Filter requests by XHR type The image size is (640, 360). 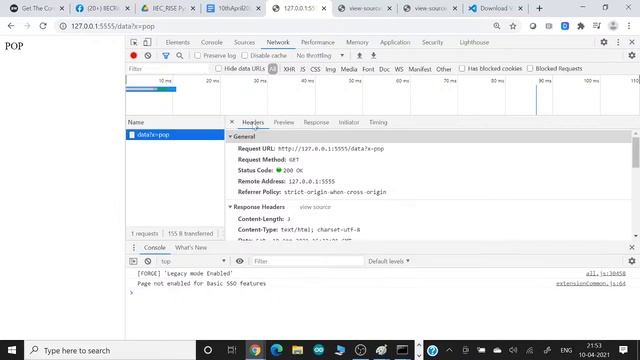[289, 69]
